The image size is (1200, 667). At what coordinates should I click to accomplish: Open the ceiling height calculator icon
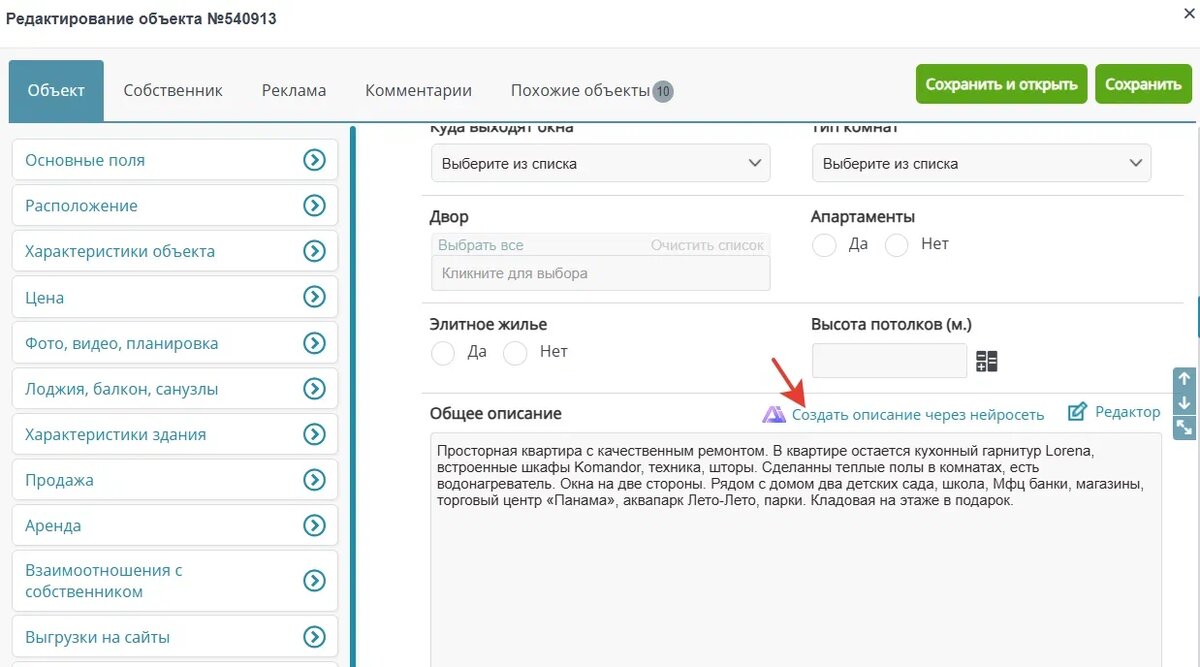coord(987,362)
